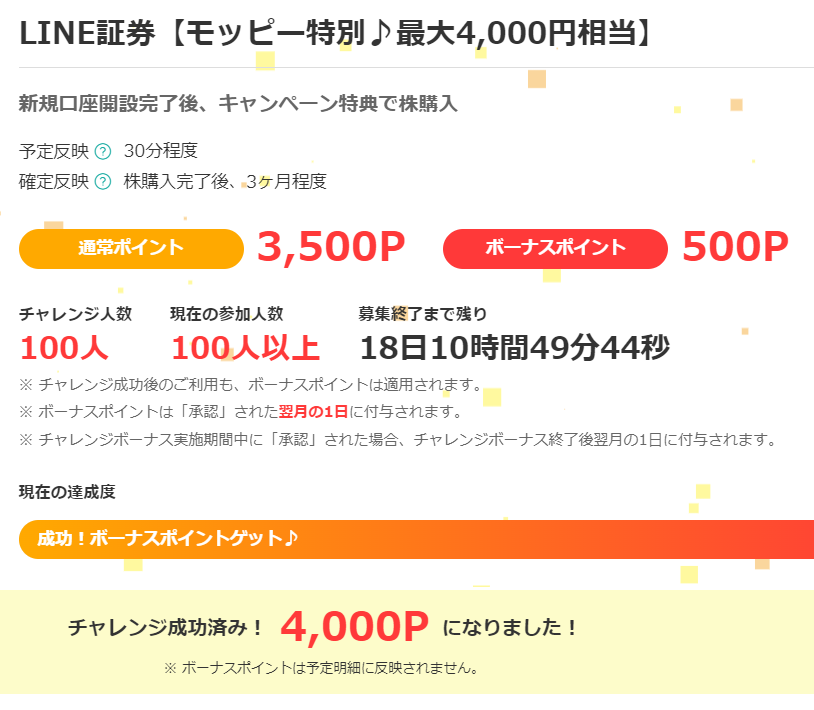
Task: Click the チャレンジ成功済み！ banner text
Action: click(x=167, y=628)
